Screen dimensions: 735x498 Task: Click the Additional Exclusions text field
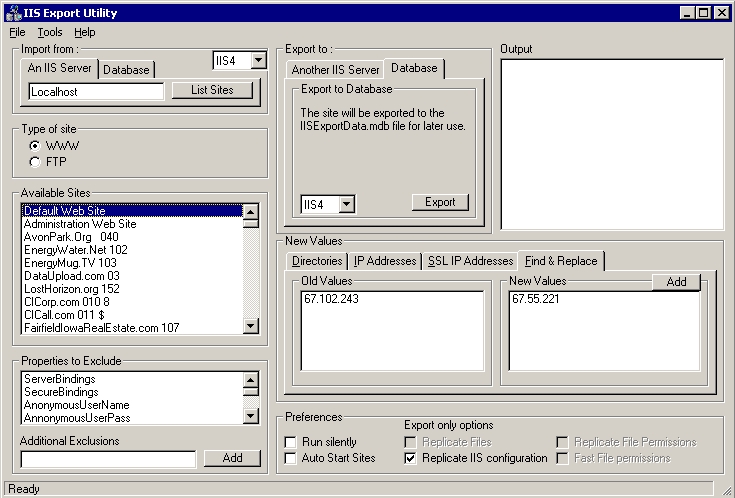108,459
